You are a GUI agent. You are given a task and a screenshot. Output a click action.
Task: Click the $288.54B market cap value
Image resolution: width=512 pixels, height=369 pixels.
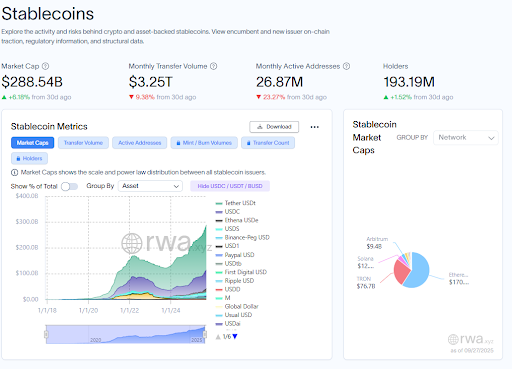tap(32, 82)
